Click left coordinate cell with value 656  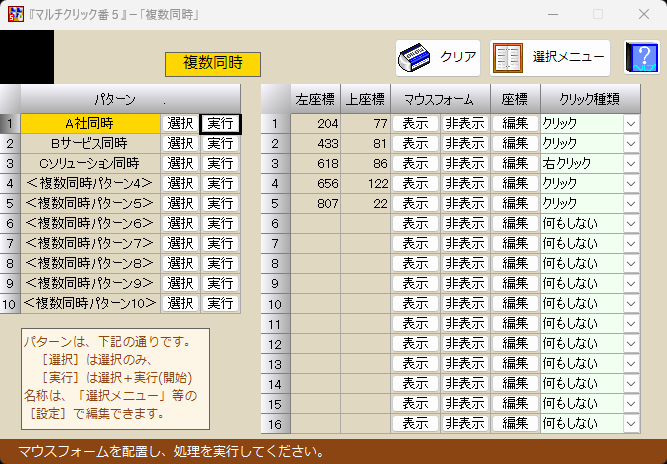click(315, 184)
